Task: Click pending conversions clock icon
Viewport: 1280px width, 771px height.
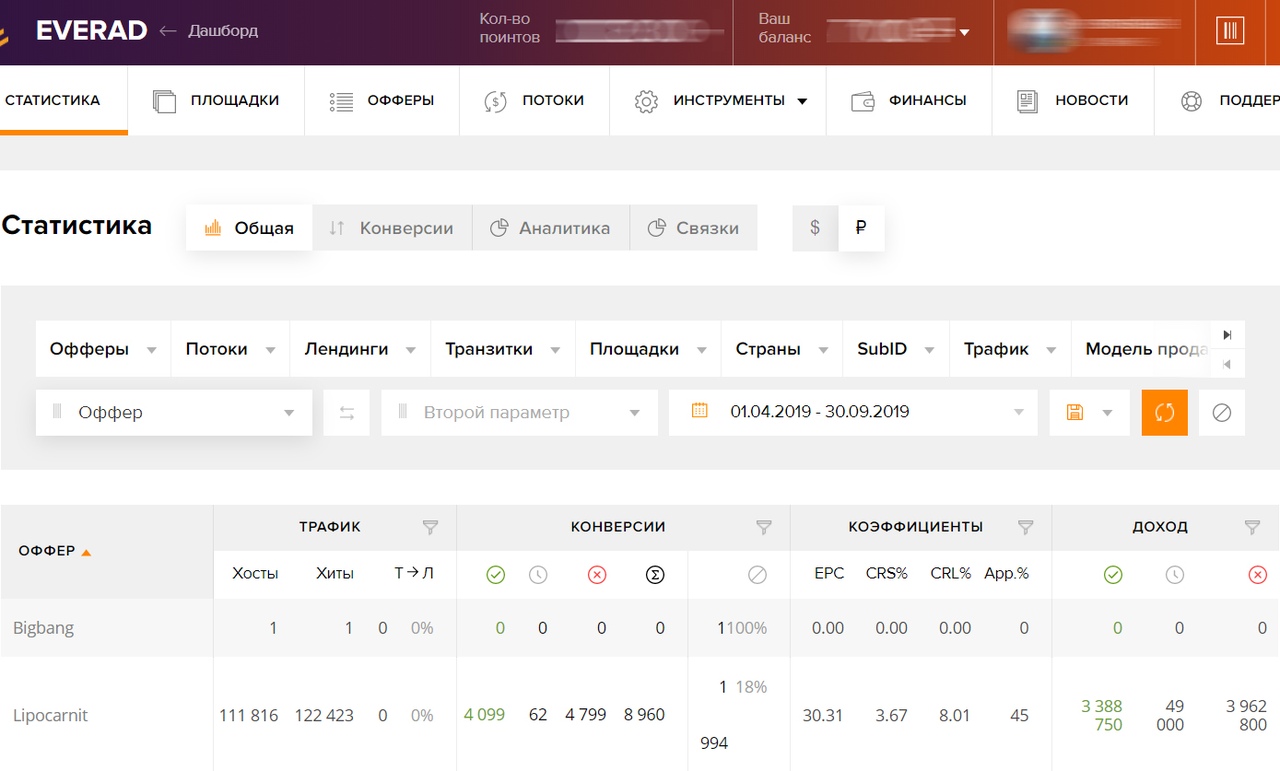Action: point(538,574)
